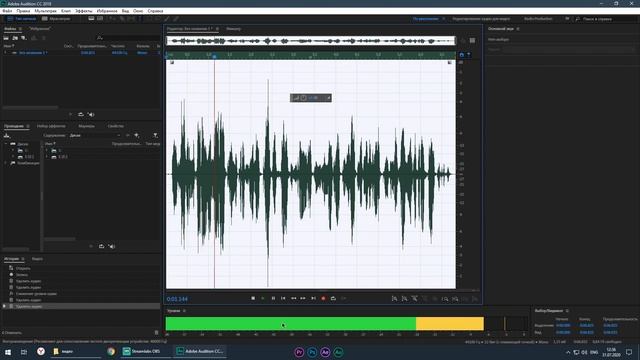Open the Справка menu
This screenshot has width=640, height=360.
coord(155,11)
